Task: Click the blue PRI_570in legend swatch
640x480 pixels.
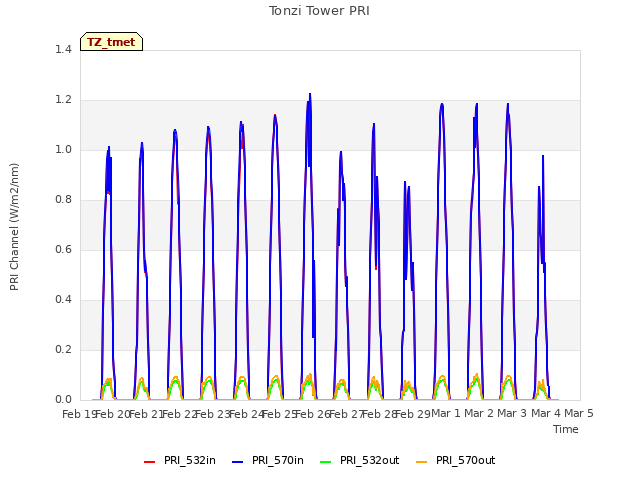Action: [x=238, y=462]
